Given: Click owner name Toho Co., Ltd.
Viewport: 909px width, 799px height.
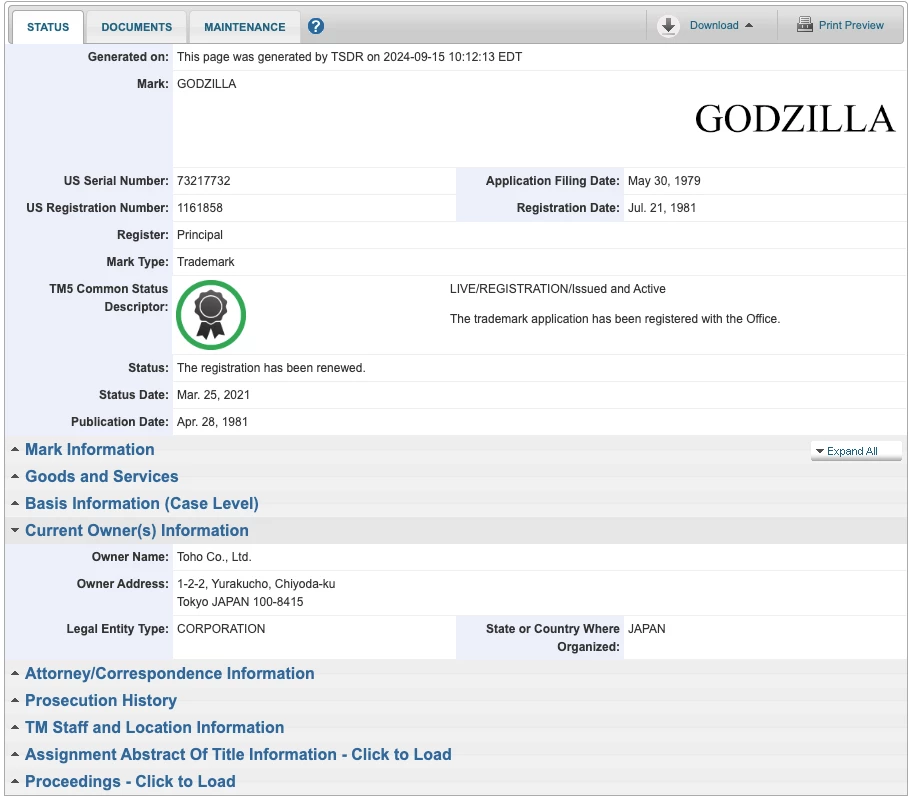Looking at the screenshot, I should 214,557.
